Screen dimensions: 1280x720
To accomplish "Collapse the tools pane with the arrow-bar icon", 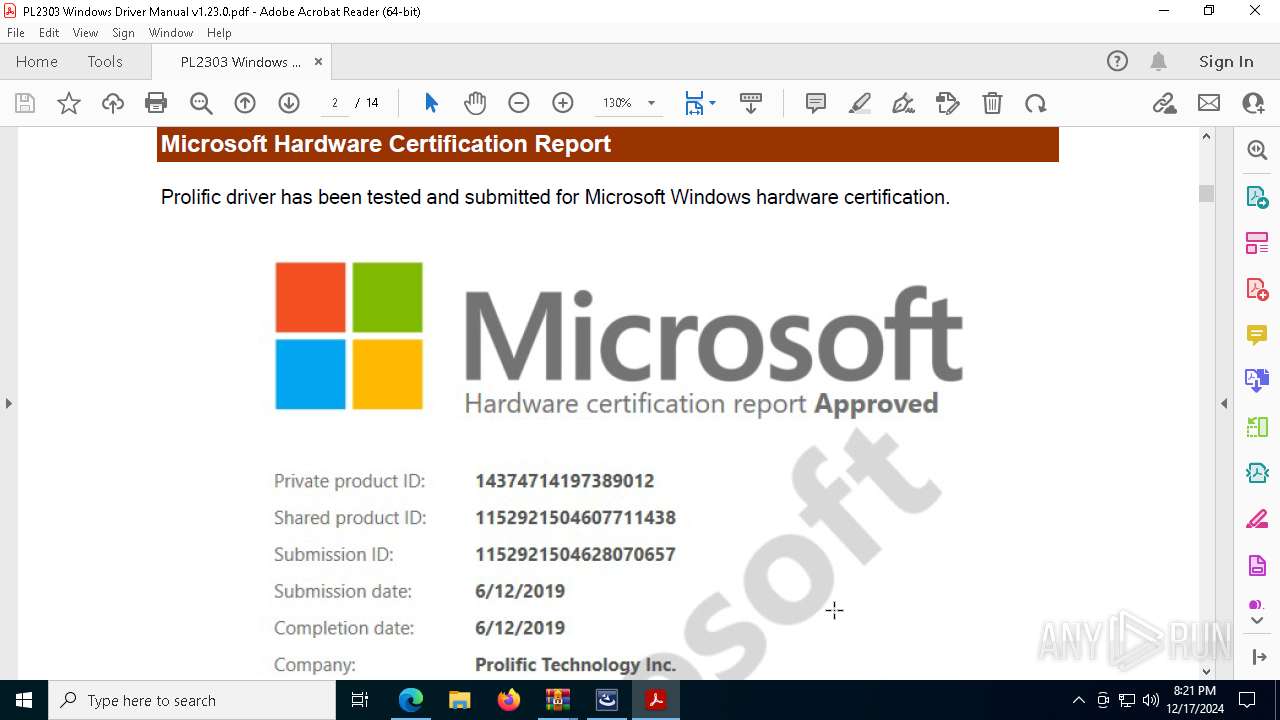I will (1257, 657).
